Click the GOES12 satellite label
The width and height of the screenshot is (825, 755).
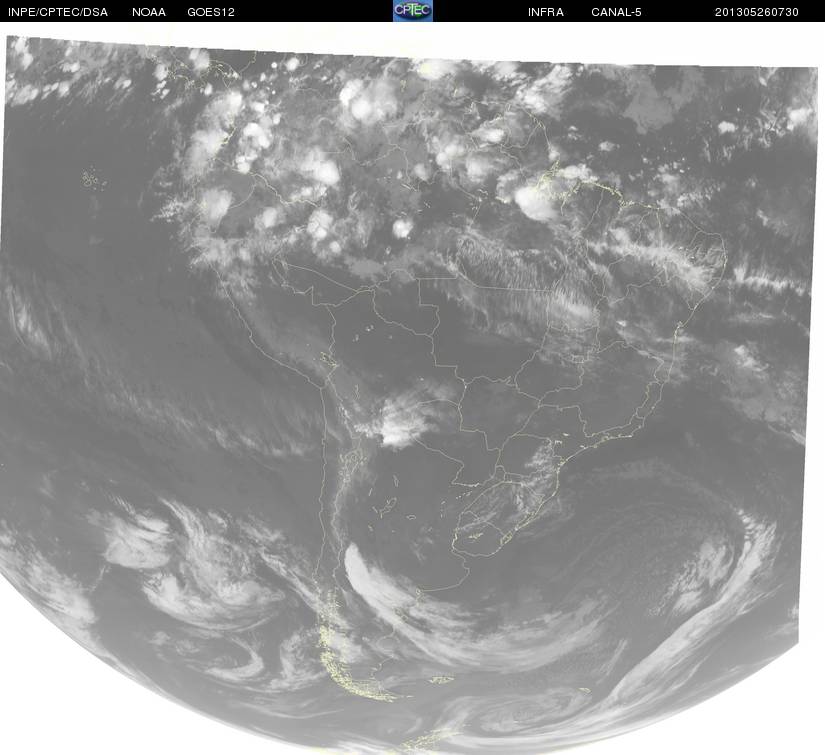click(211, 12)
